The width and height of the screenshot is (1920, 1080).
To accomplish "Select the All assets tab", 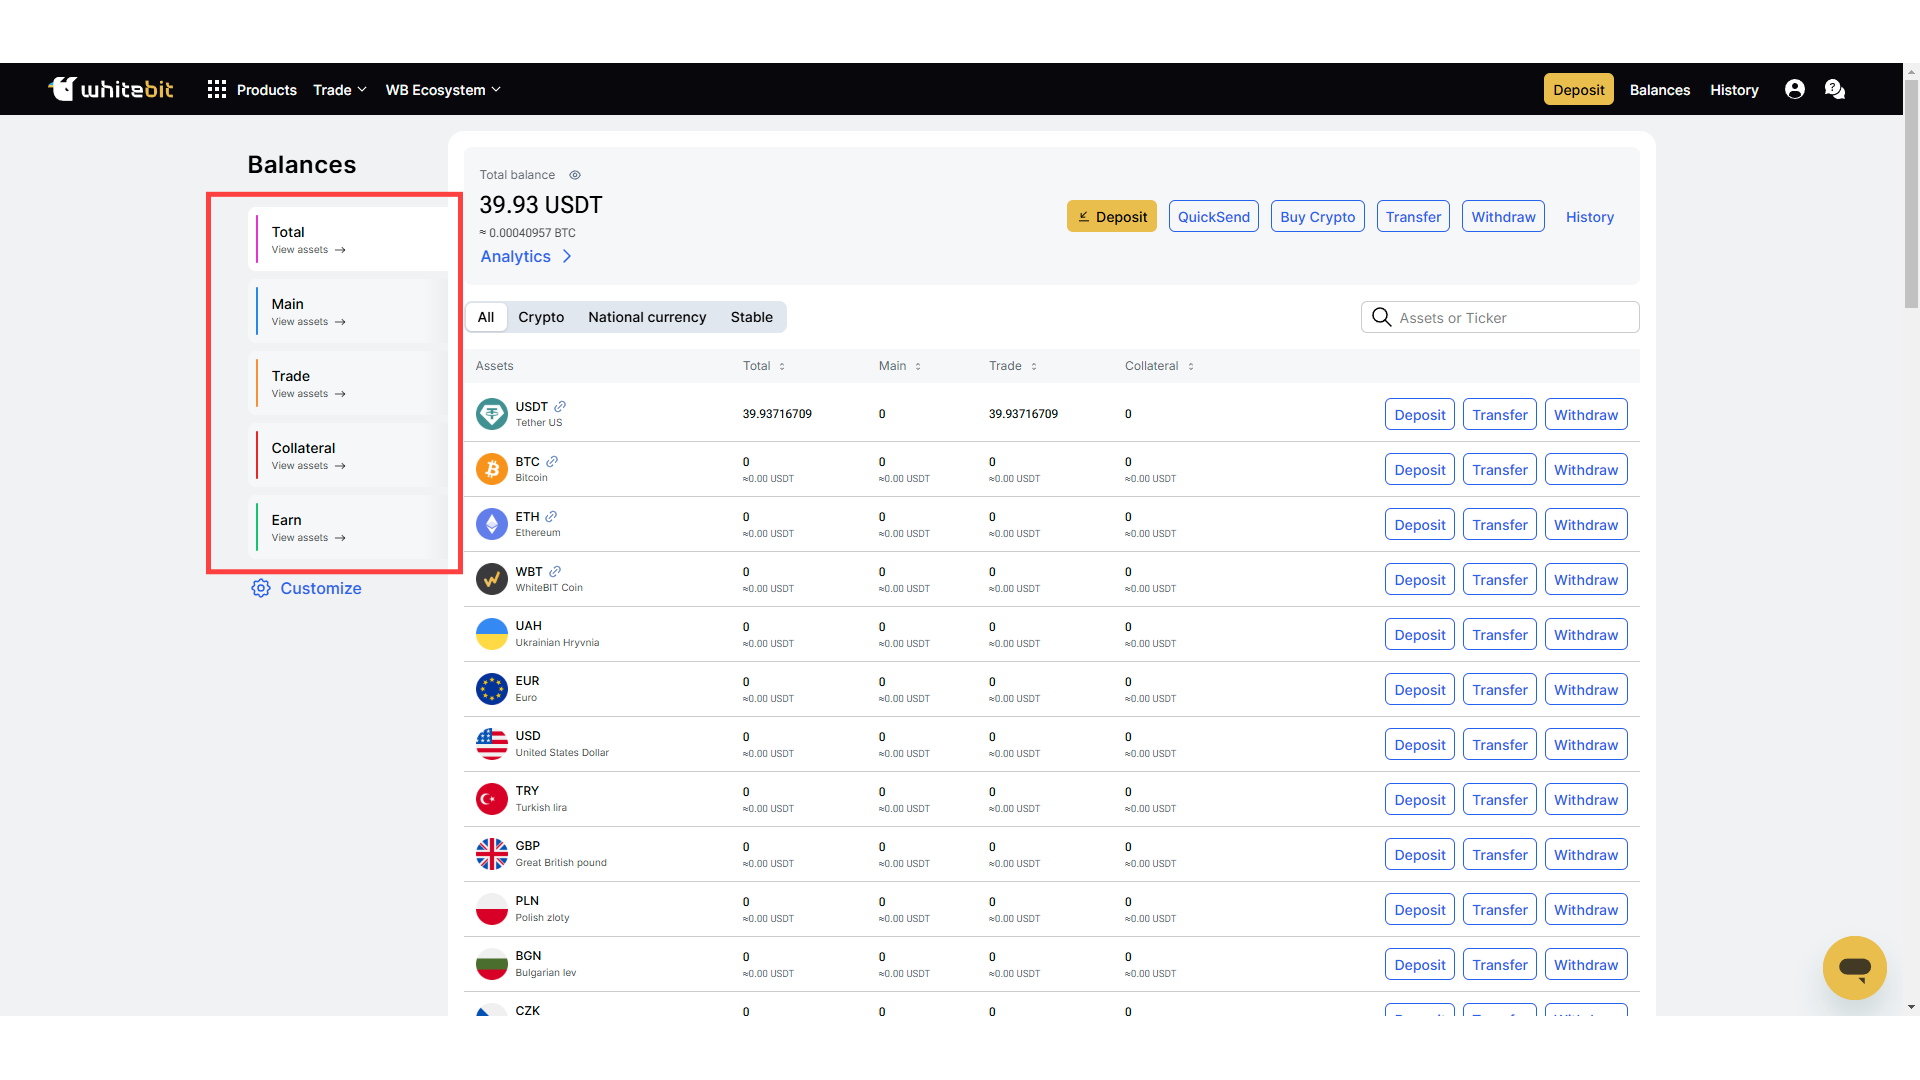I will [x=486, y=317].
